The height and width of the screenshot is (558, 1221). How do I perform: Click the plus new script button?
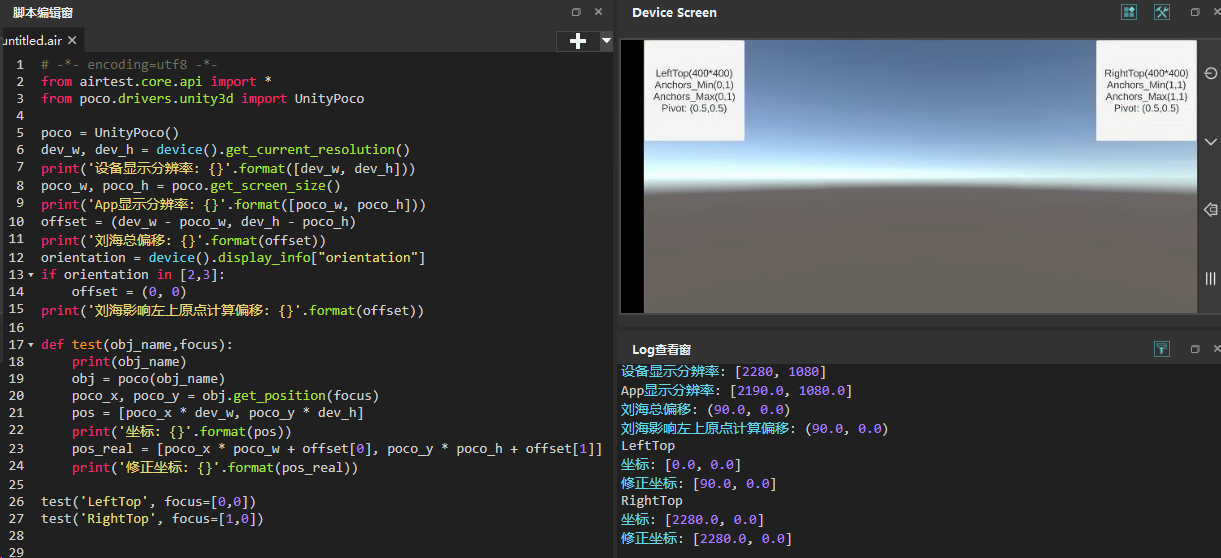tap(577, 41)
